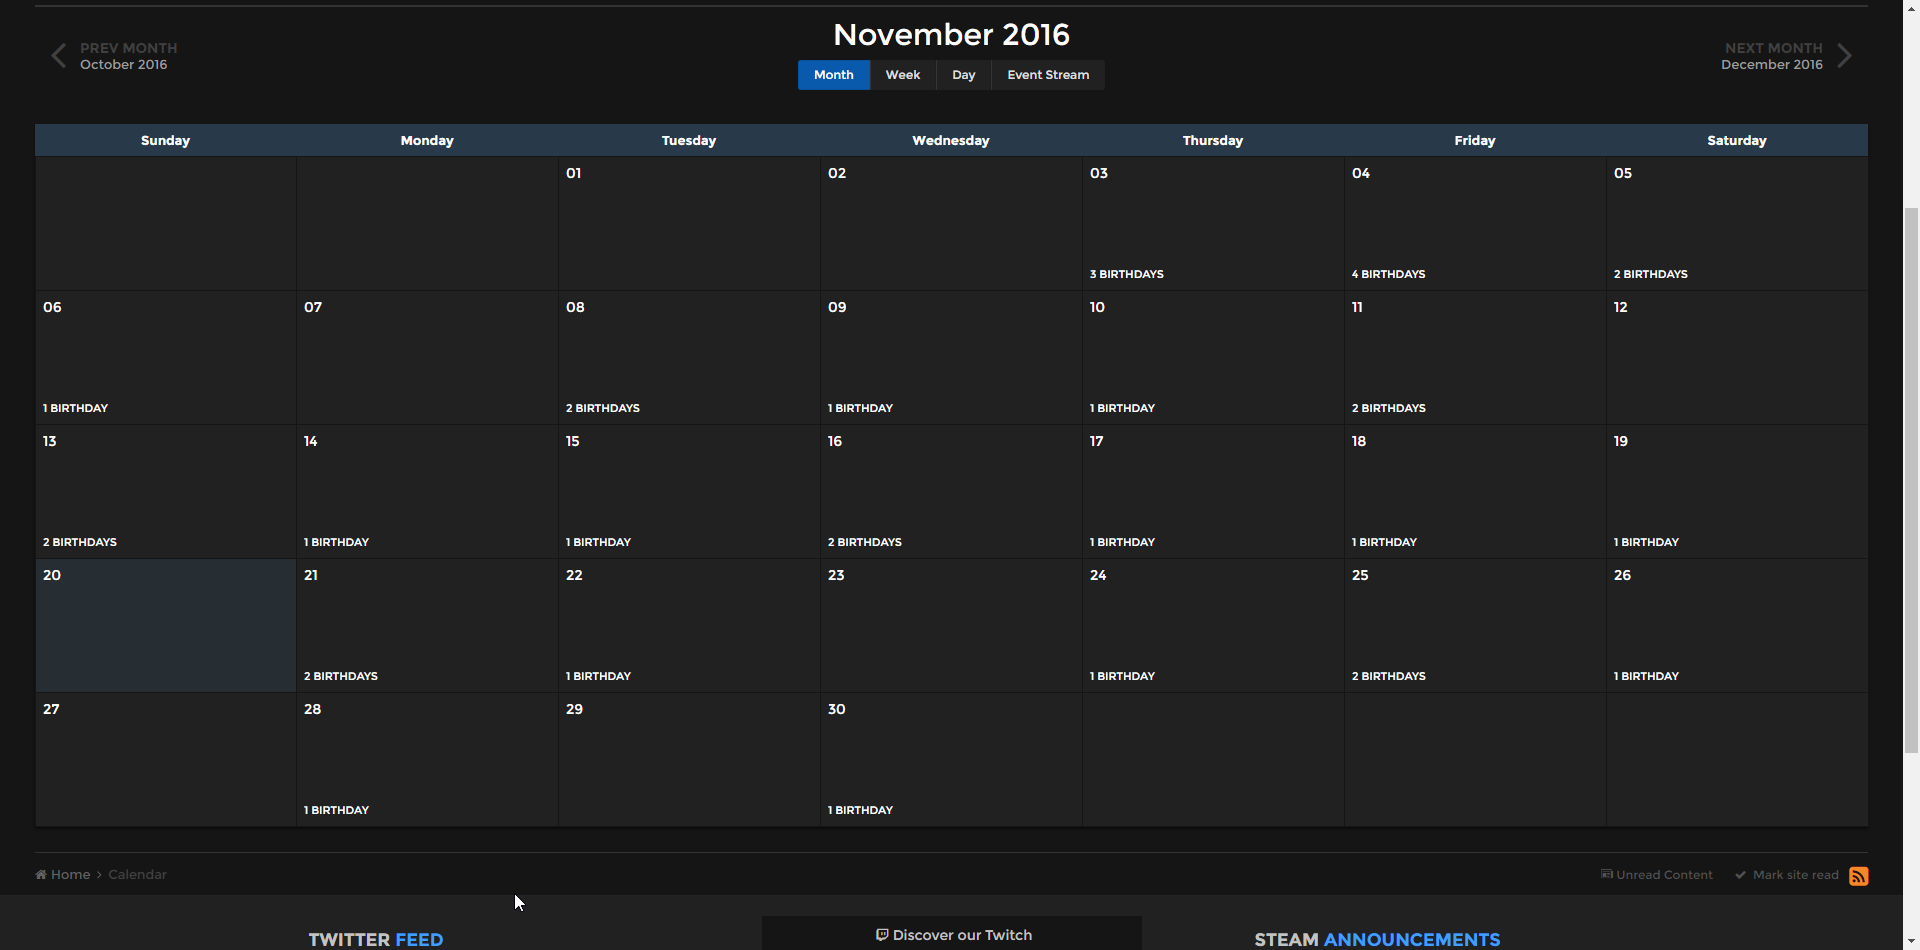Click the Calendar breadcrumb item
The width and height of the screenshot is (1920, 950).
point(137,875)
